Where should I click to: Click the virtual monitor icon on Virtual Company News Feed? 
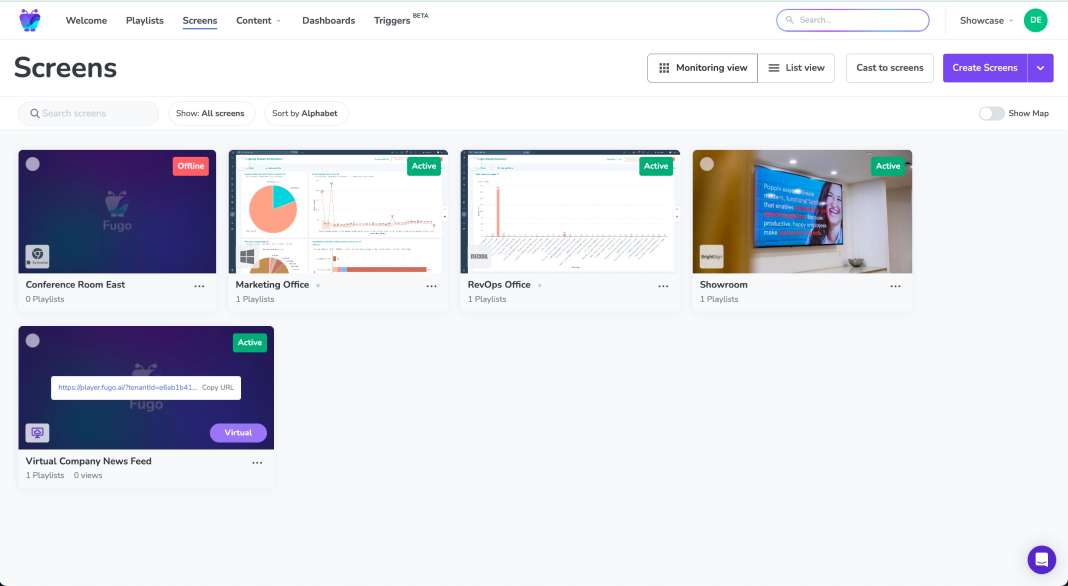38,432
